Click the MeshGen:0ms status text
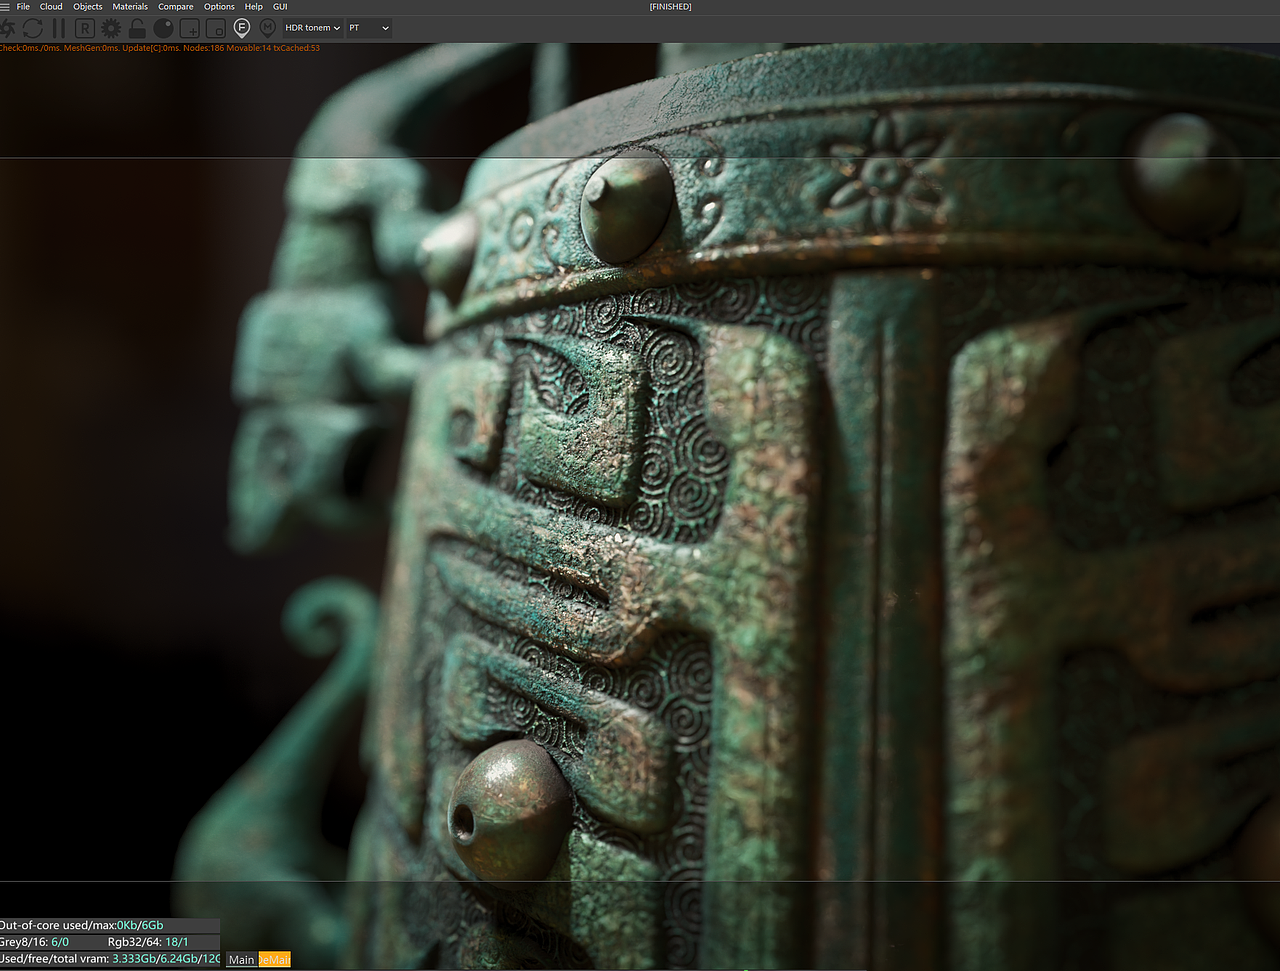 (92, 48)
